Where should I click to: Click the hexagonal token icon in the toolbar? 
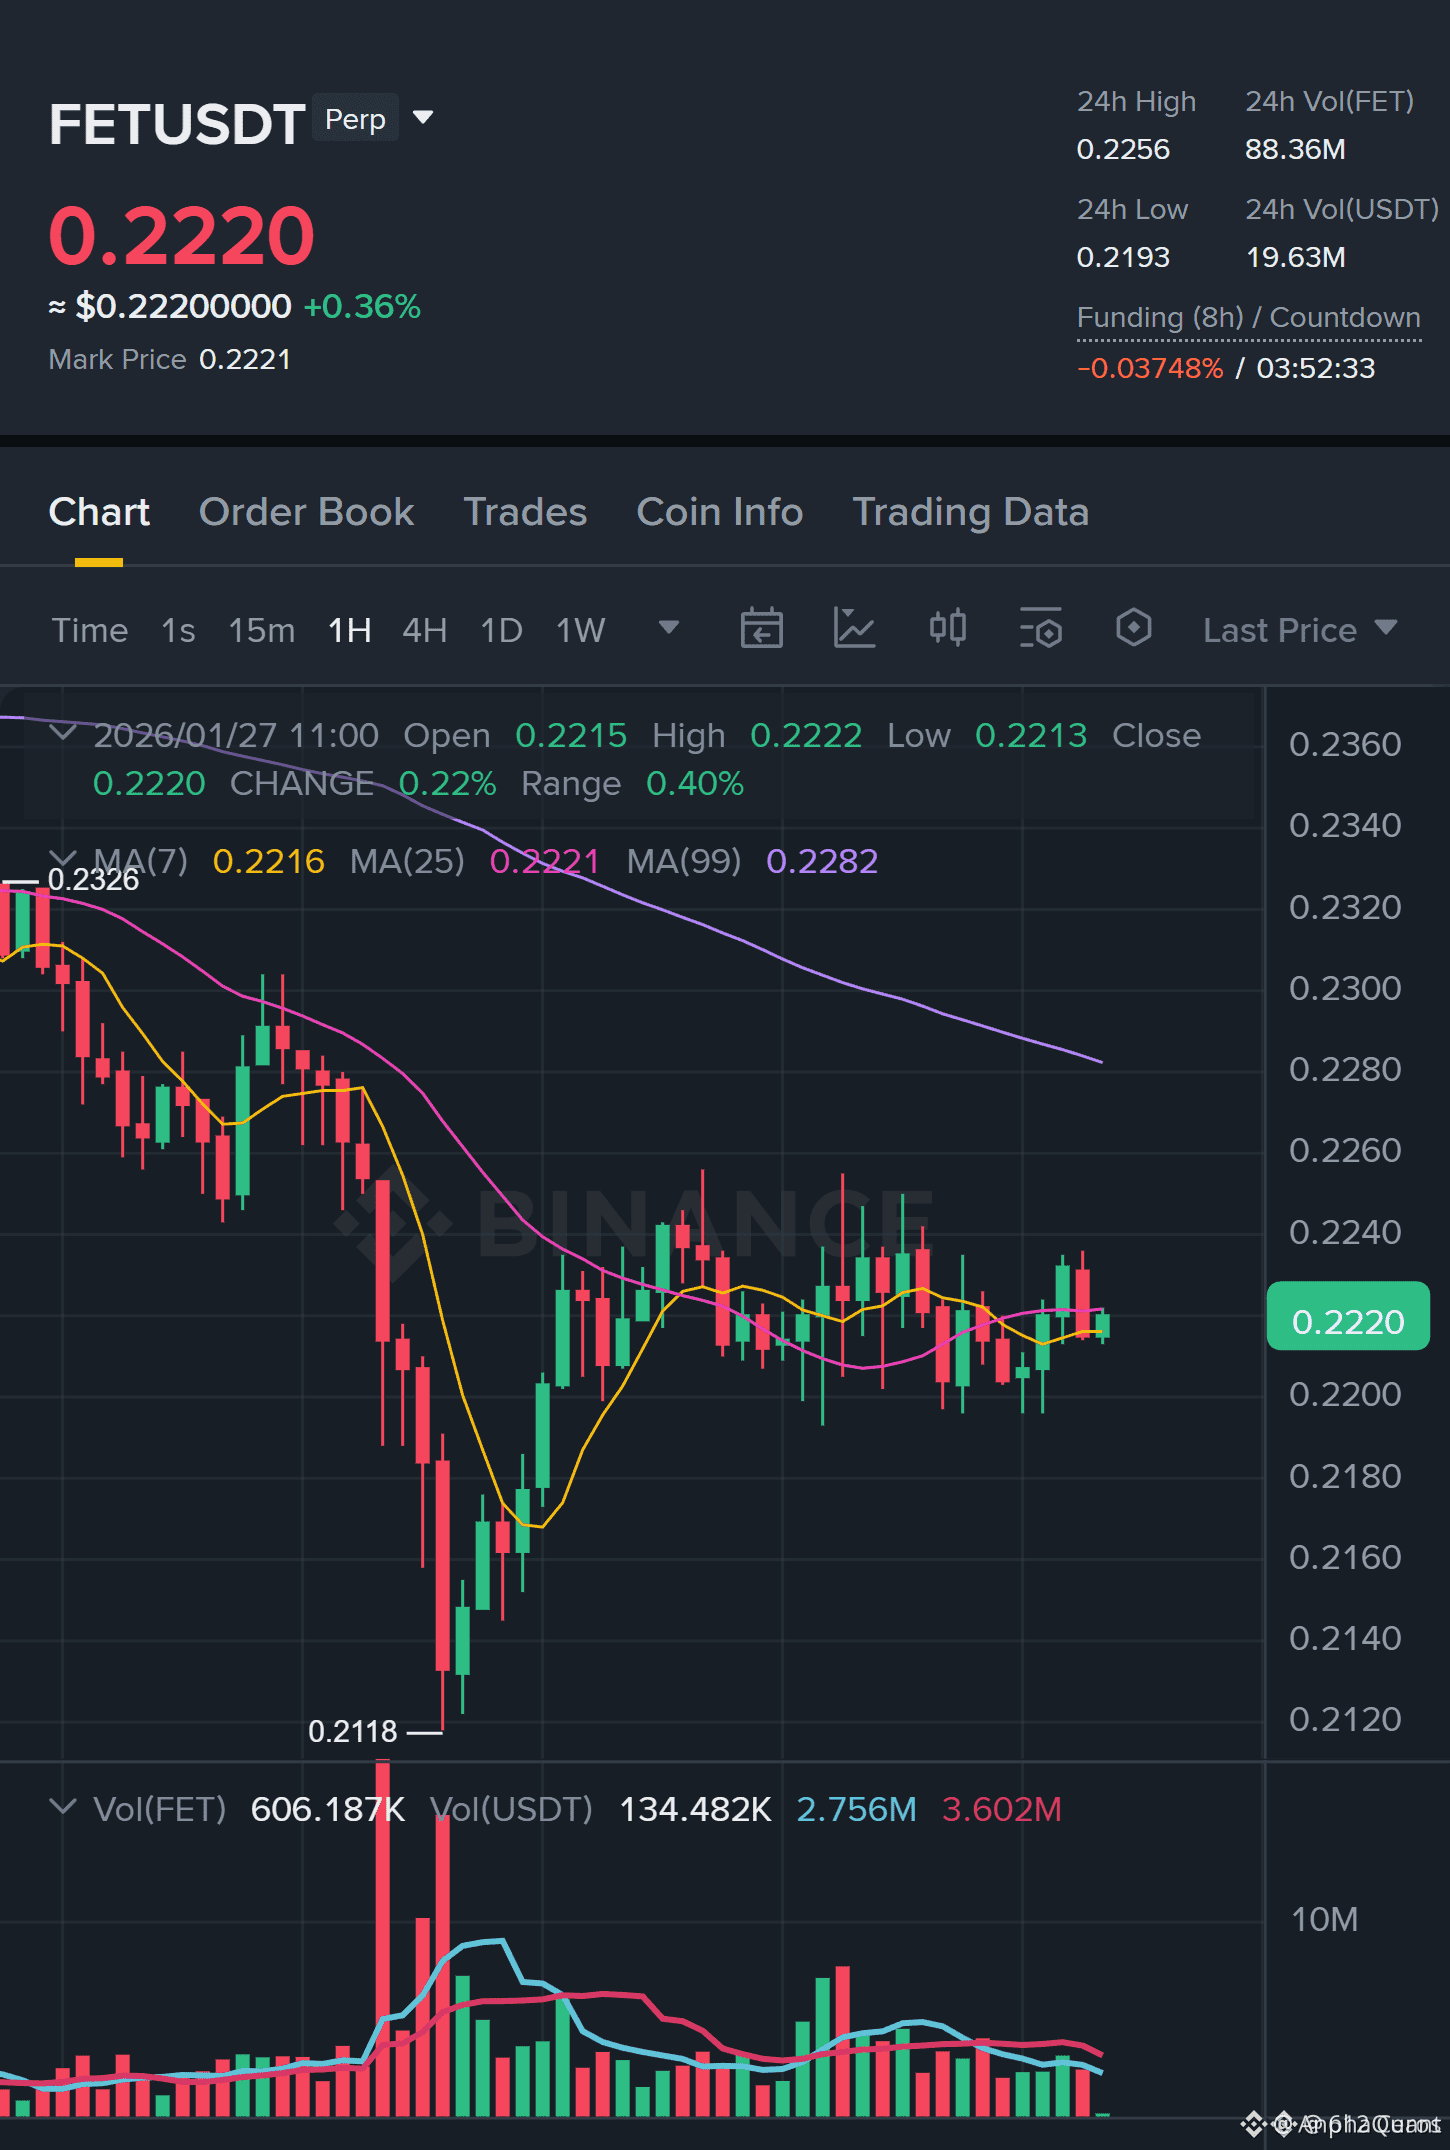[x=1133, y=628]
